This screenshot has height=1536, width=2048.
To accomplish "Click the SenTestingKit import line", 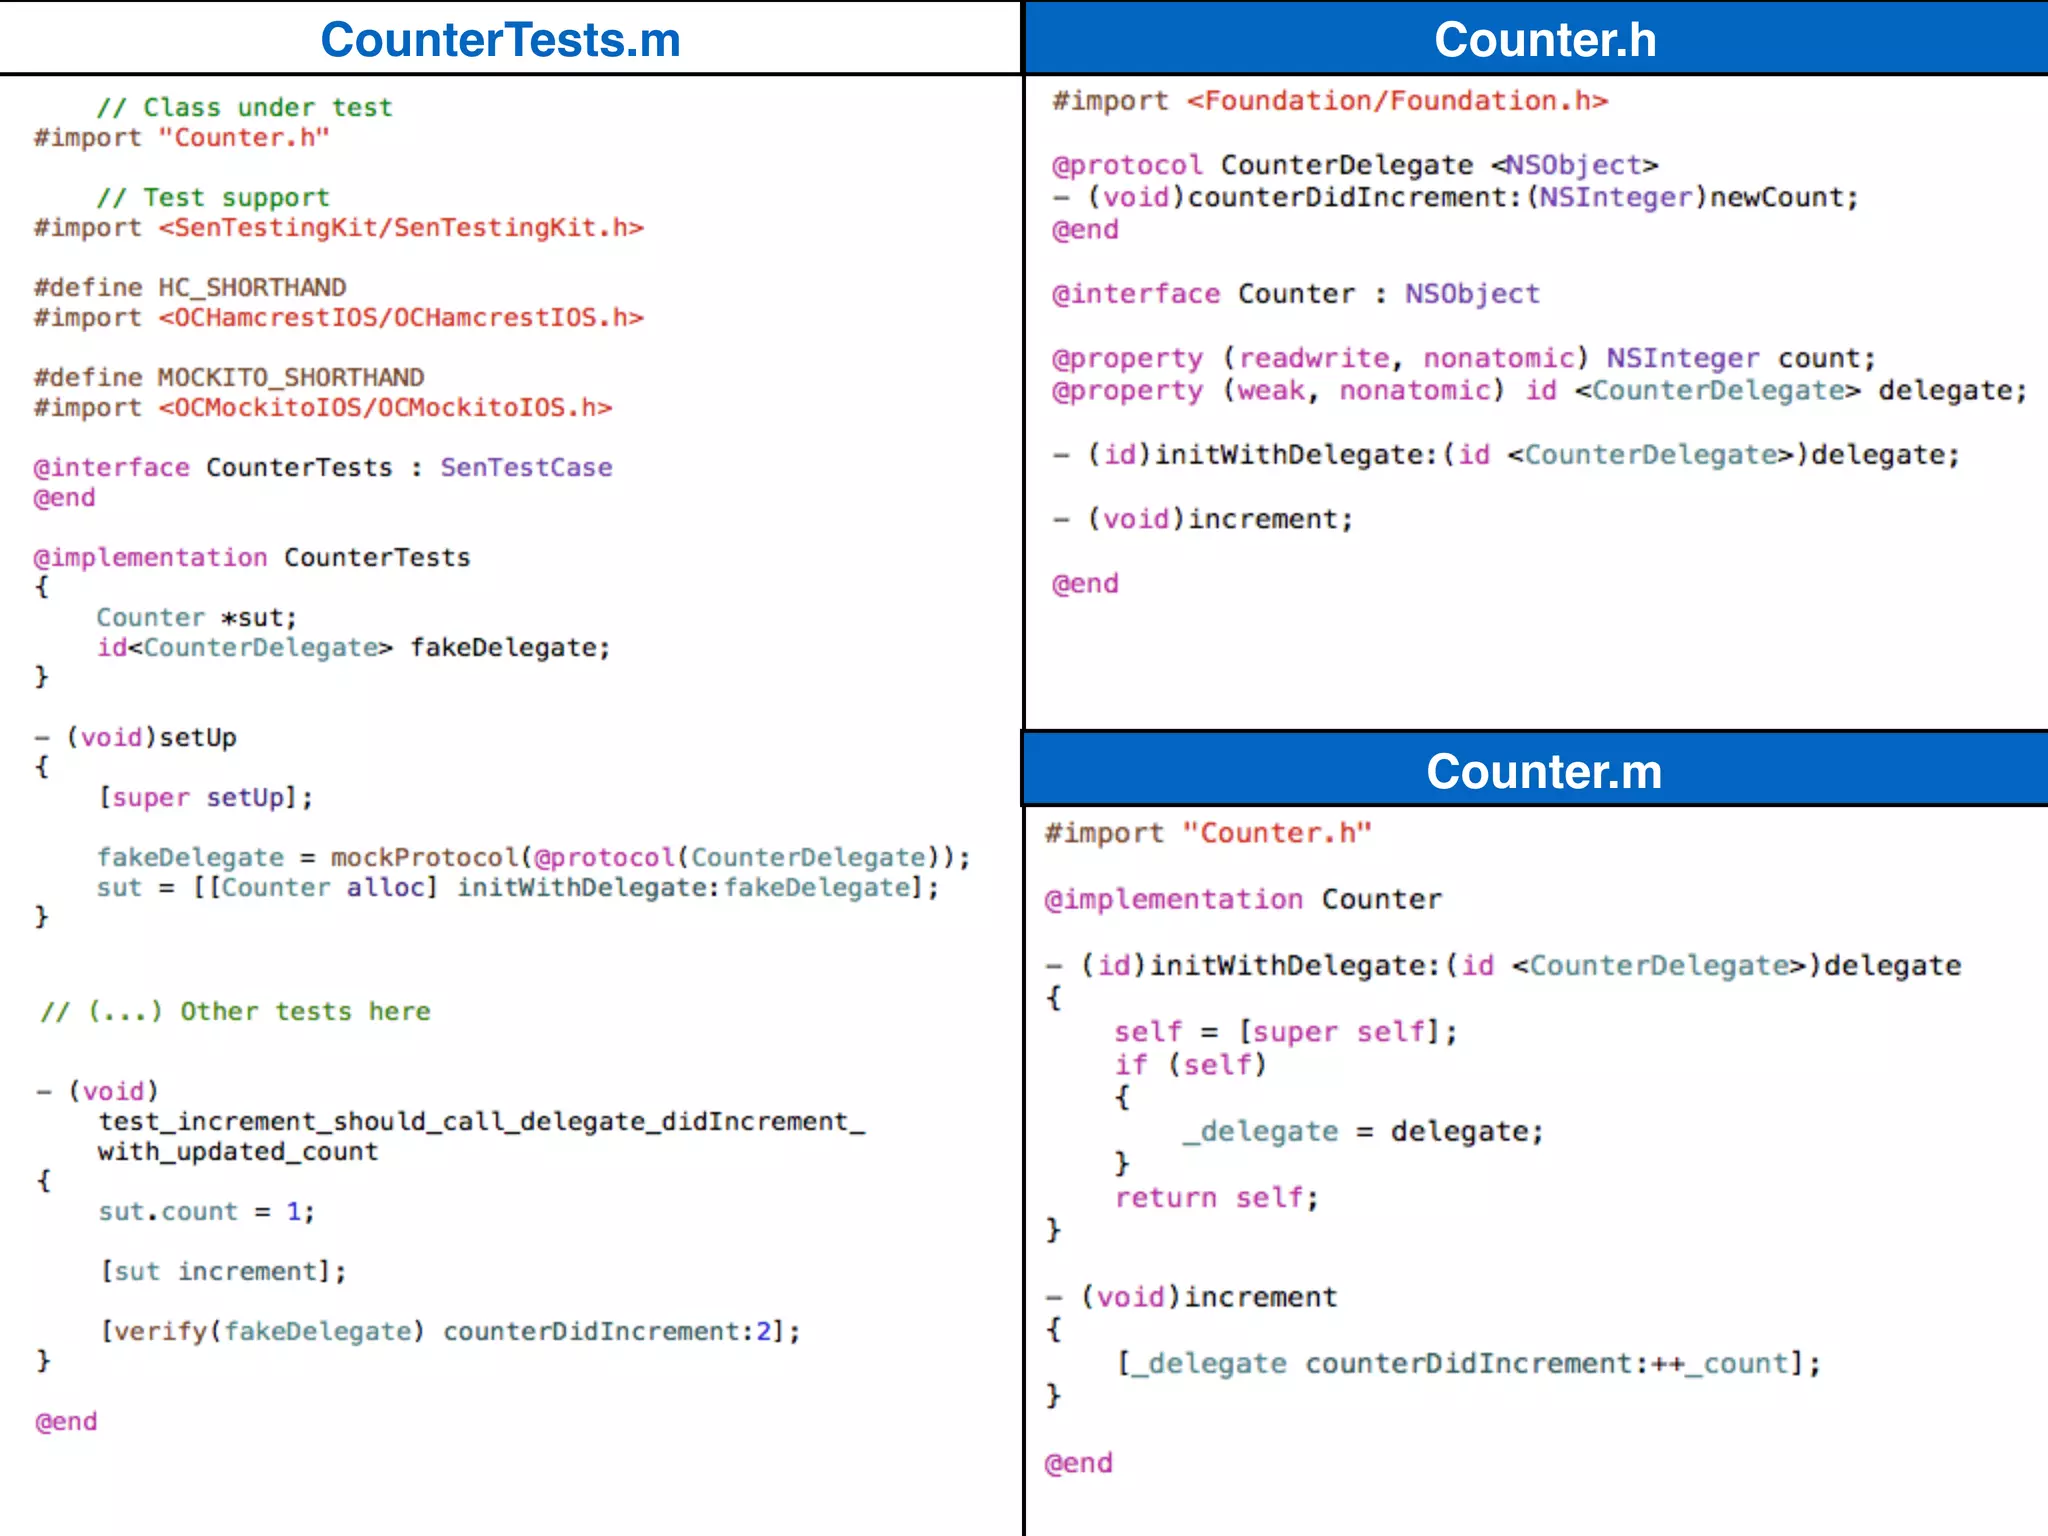I will (x=338, y=228).
